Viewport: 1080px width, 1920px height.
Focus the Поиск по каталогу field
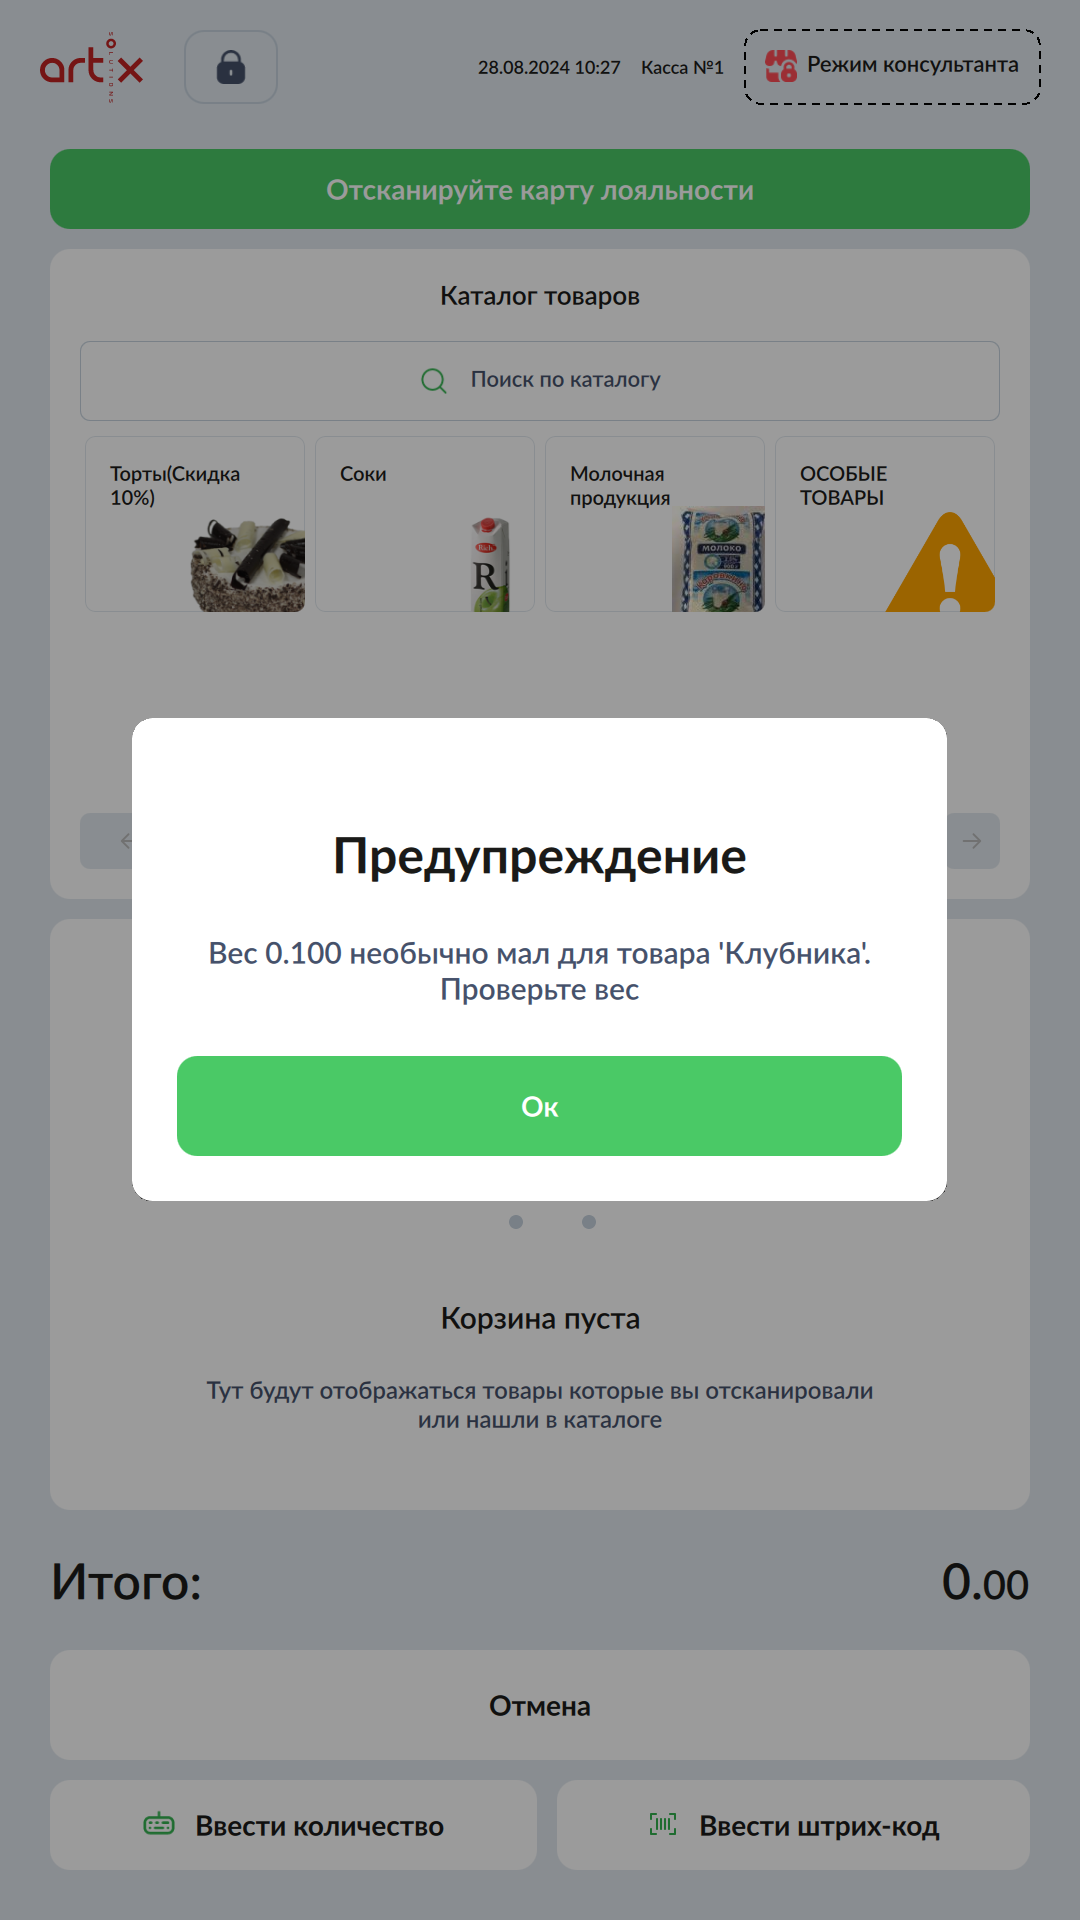[540, 381]
